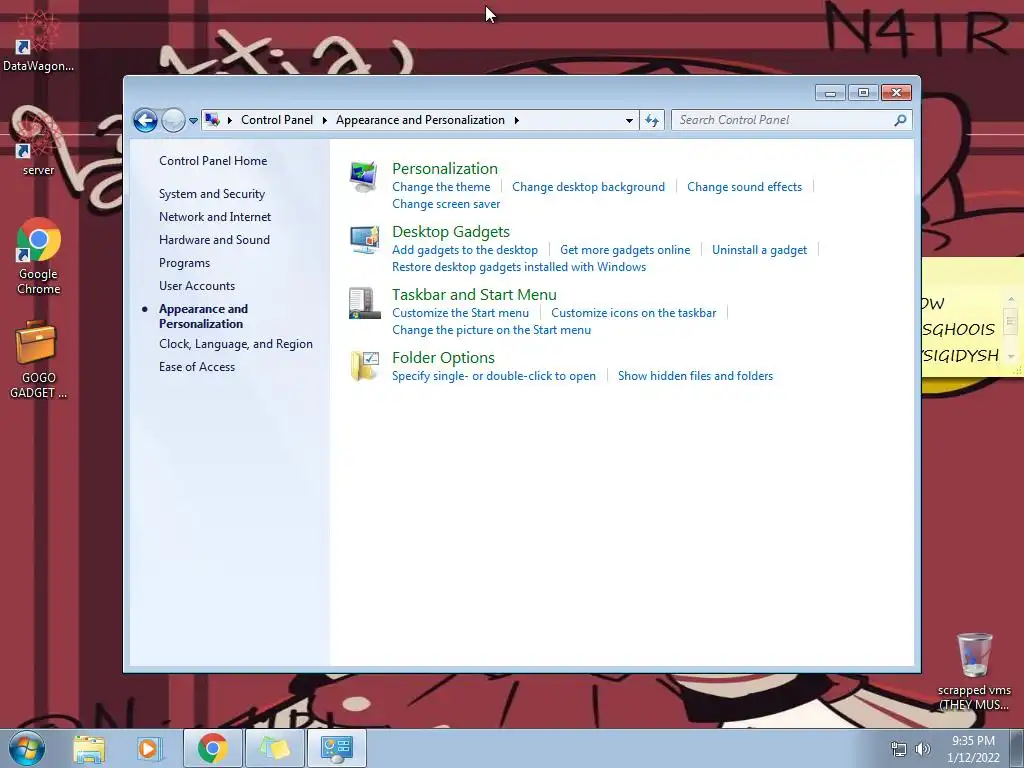Switch to Sticky Notes in the taskbar
This screenshot has height=768, width=1024.
point(275,748)
